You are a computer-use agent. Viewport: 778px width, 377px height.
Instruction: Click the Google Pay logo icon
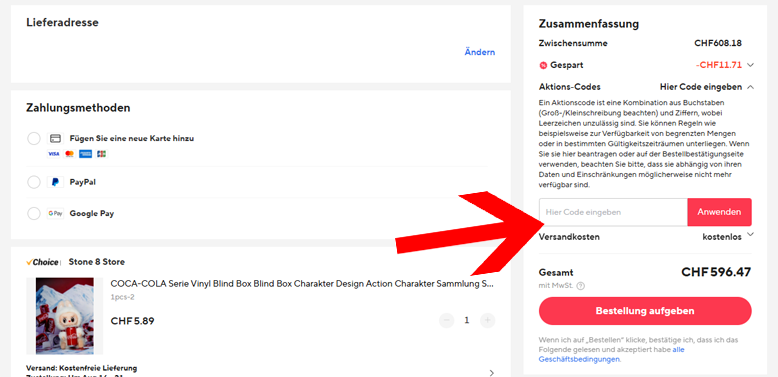coord(56,213)
